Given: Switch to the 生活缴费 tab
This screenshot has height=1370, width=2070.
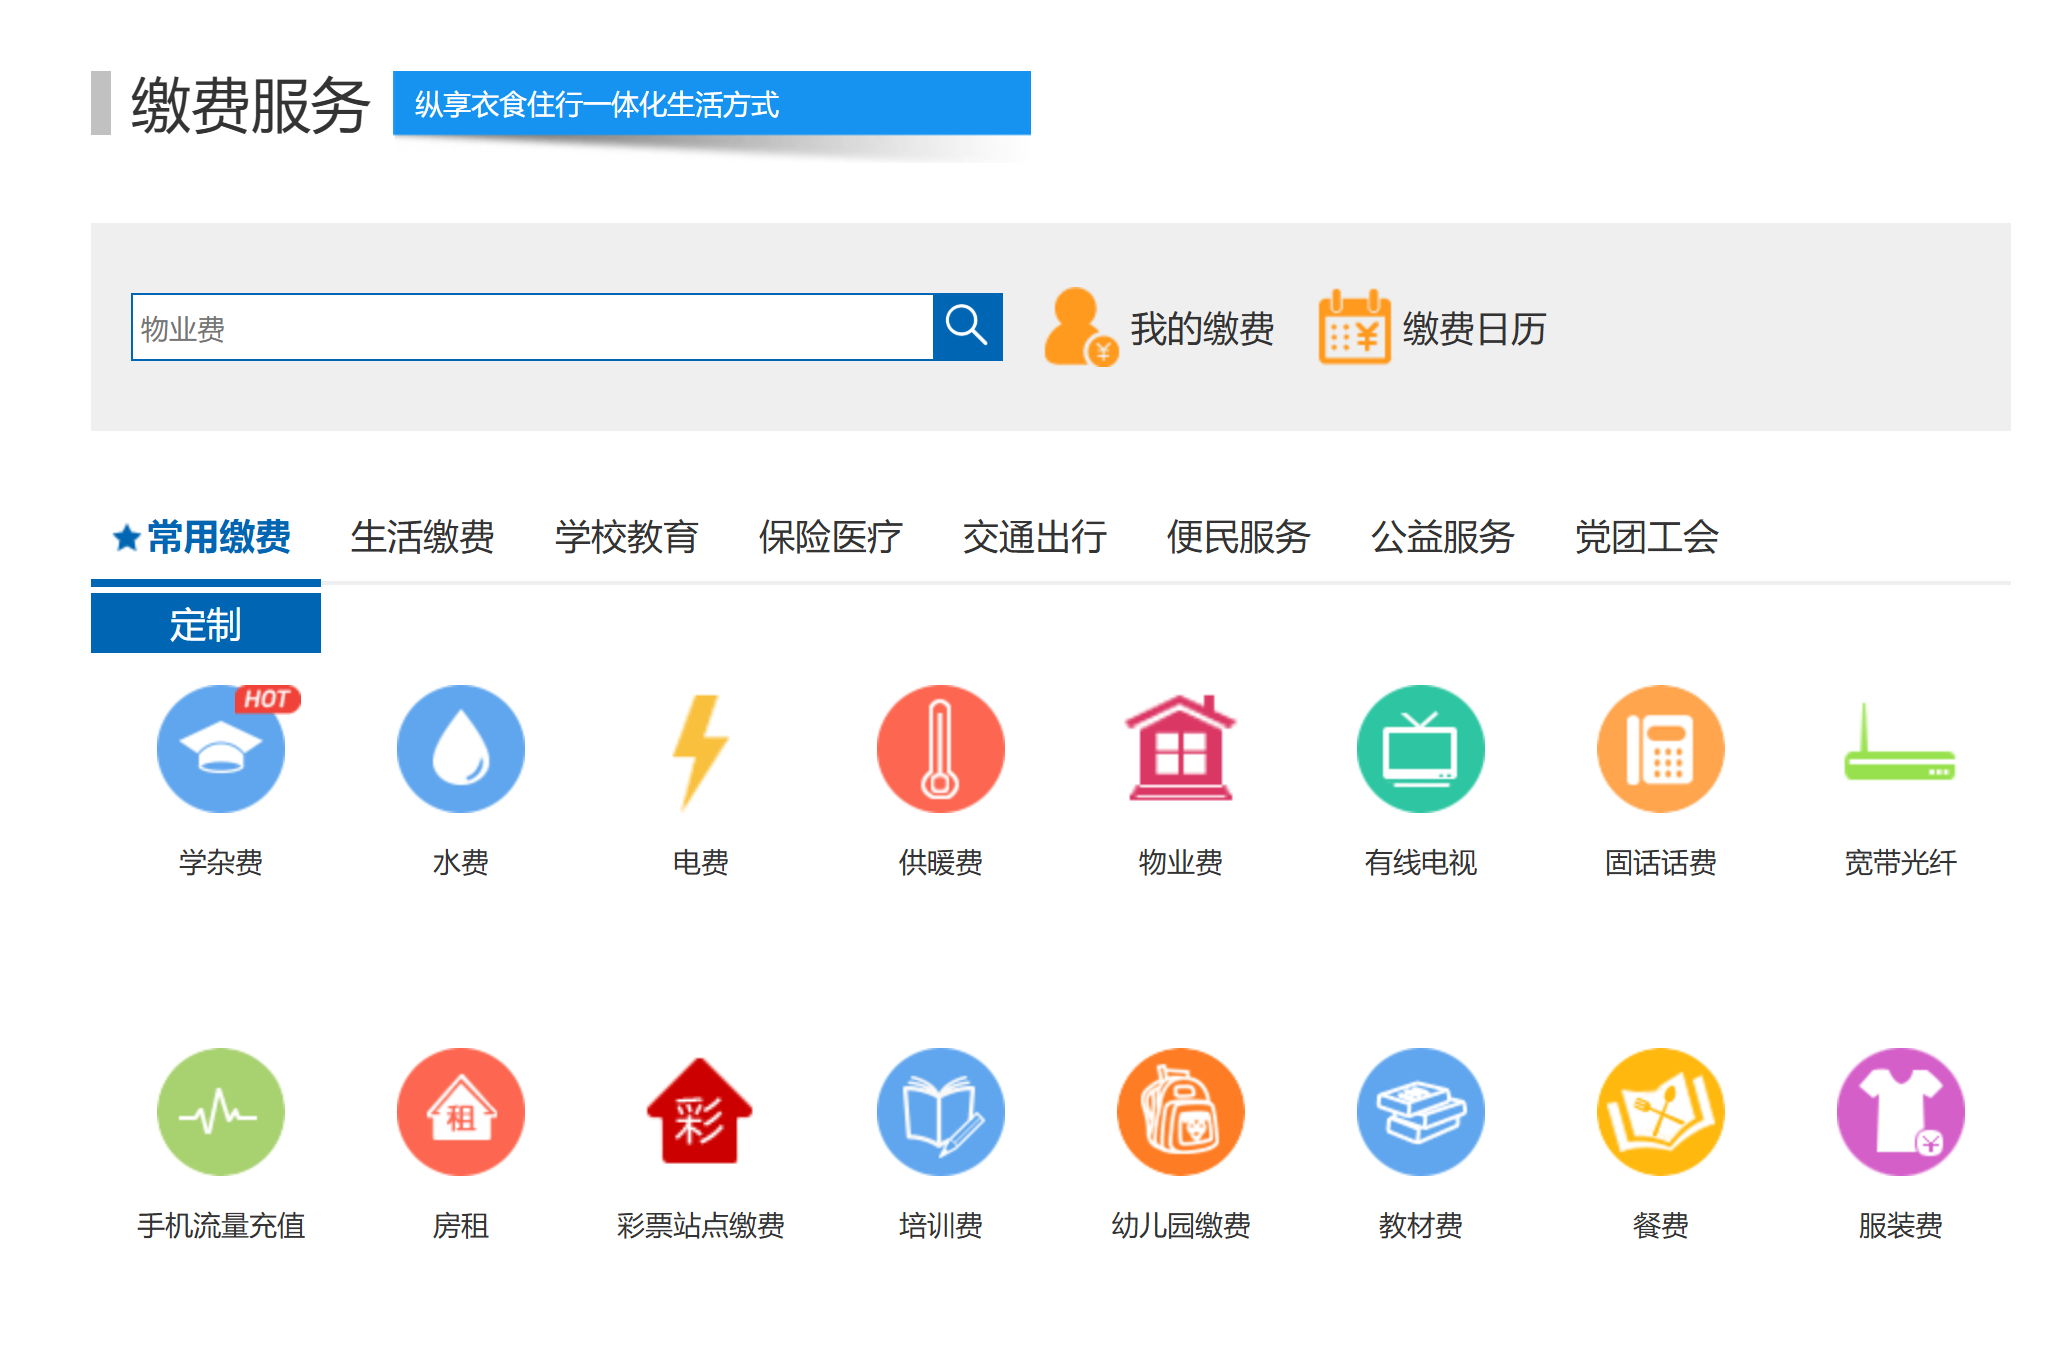Looking at the screenshot, I should [422, 537].
